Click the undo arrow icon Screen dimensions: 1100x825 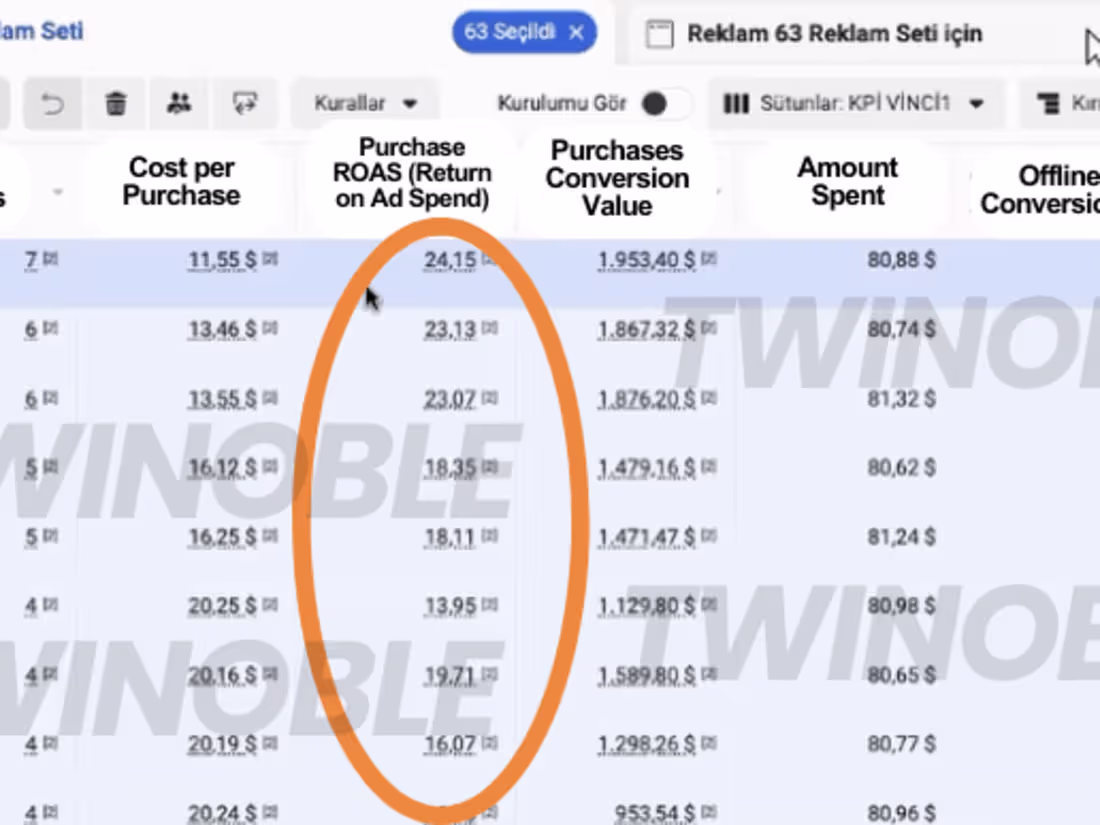[51, 103]
